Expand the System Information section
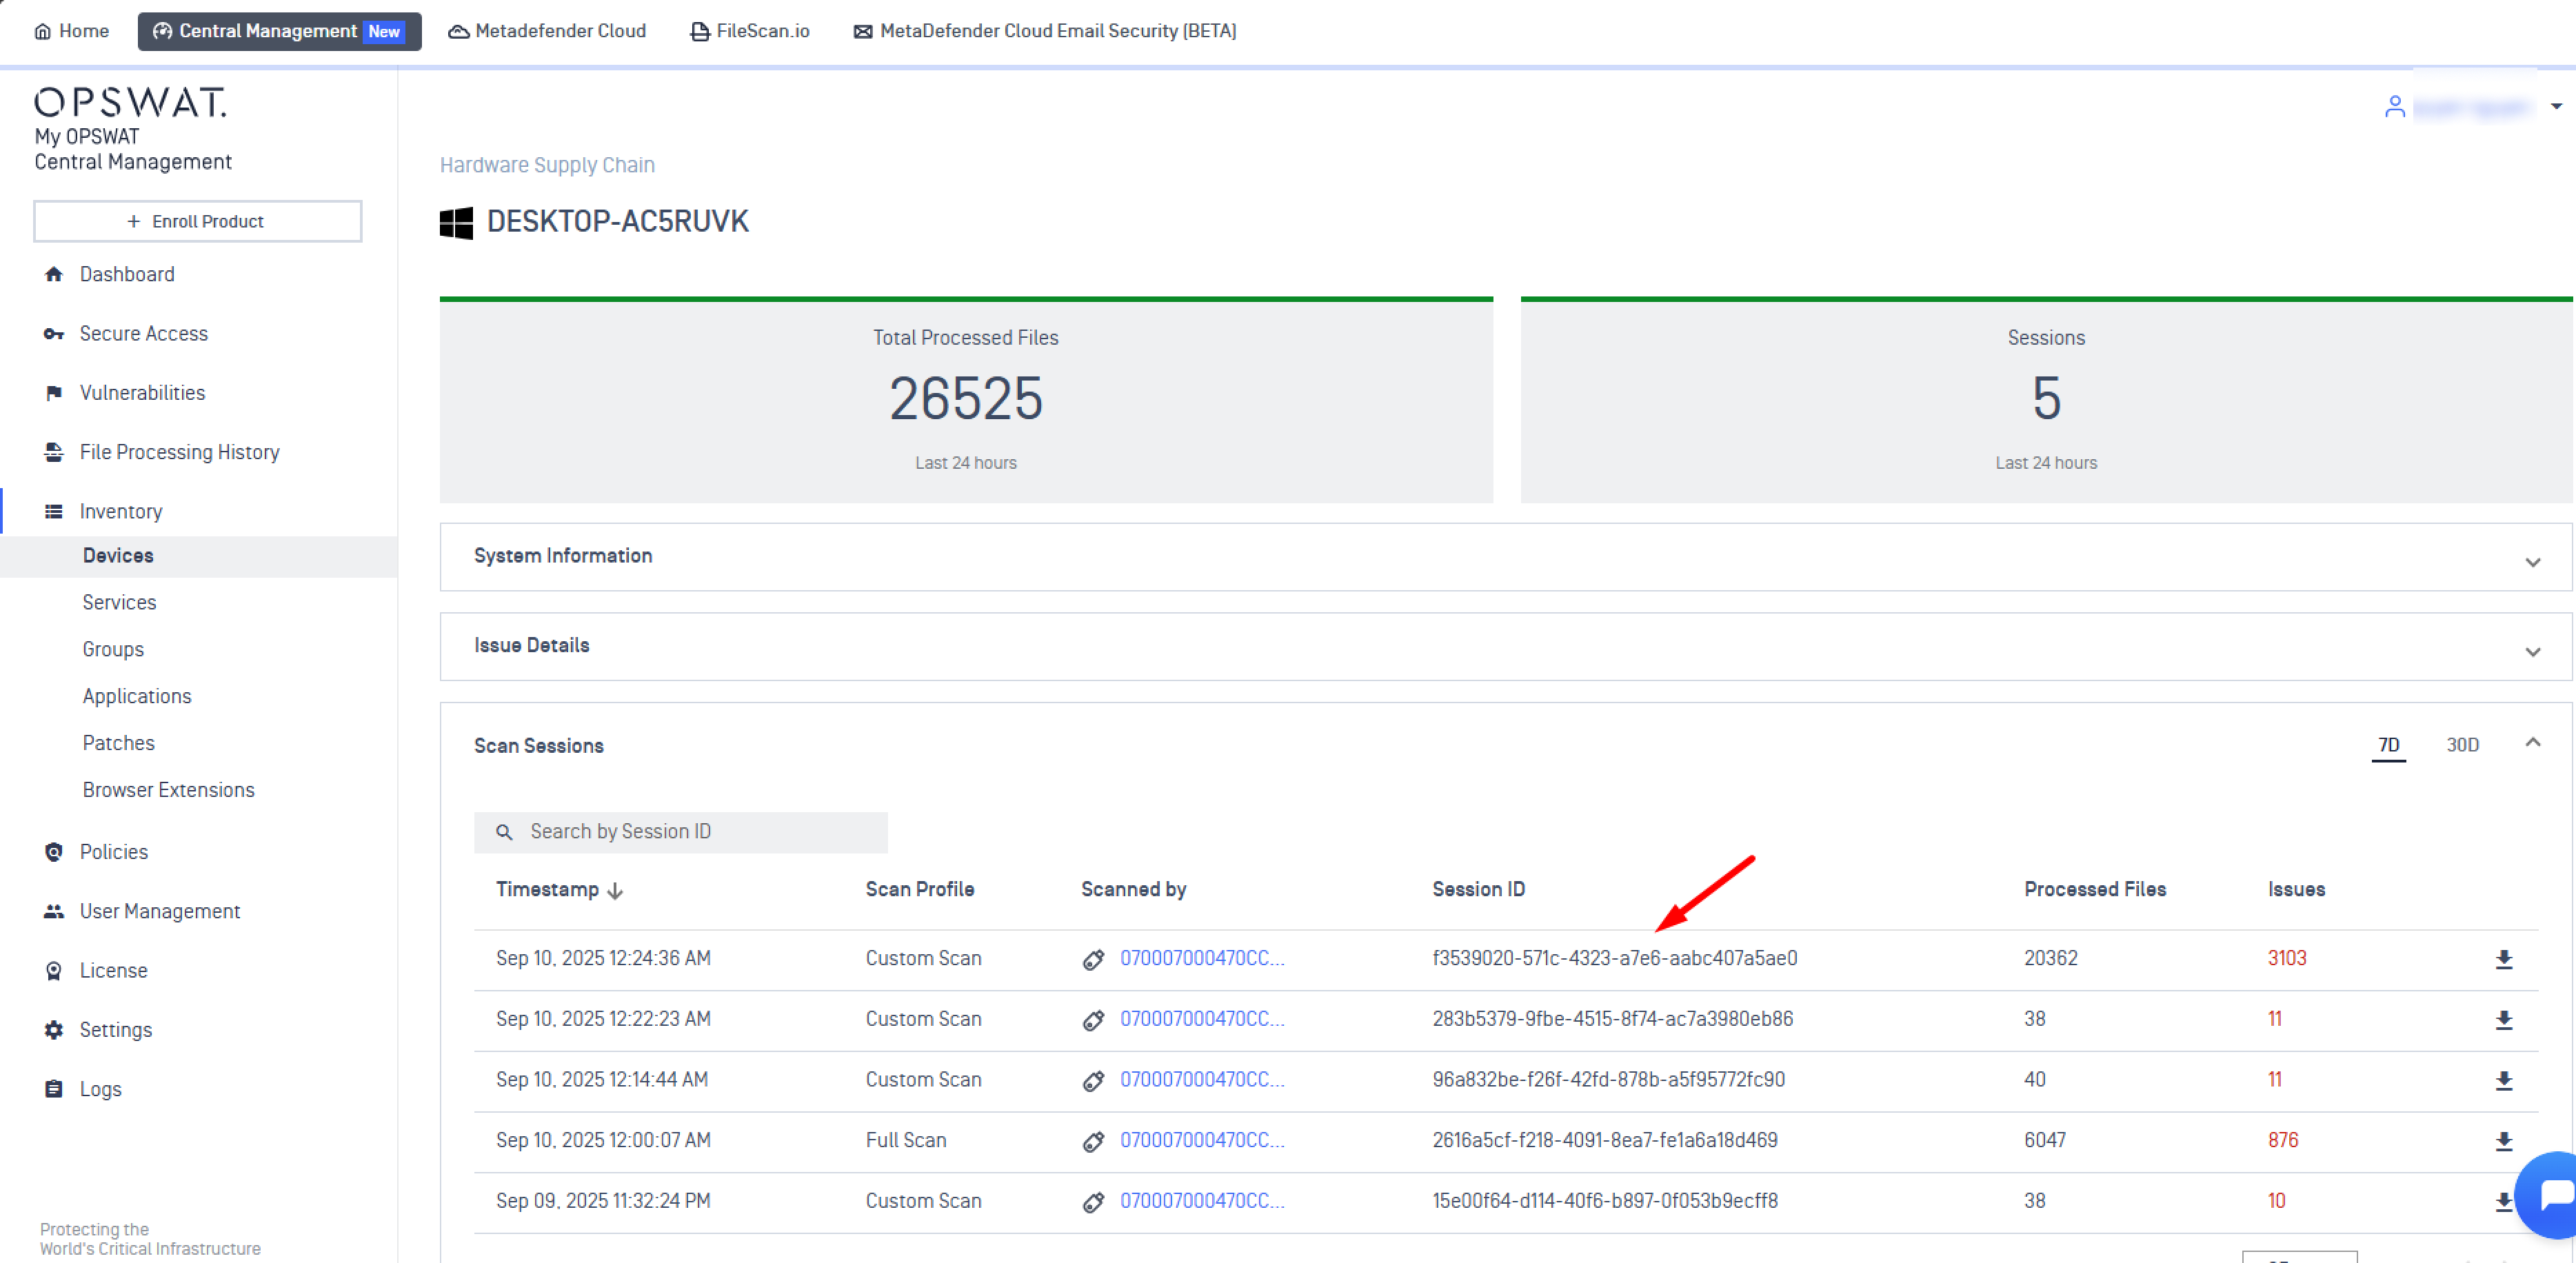2576x1263 pixels. [2532, 561]
